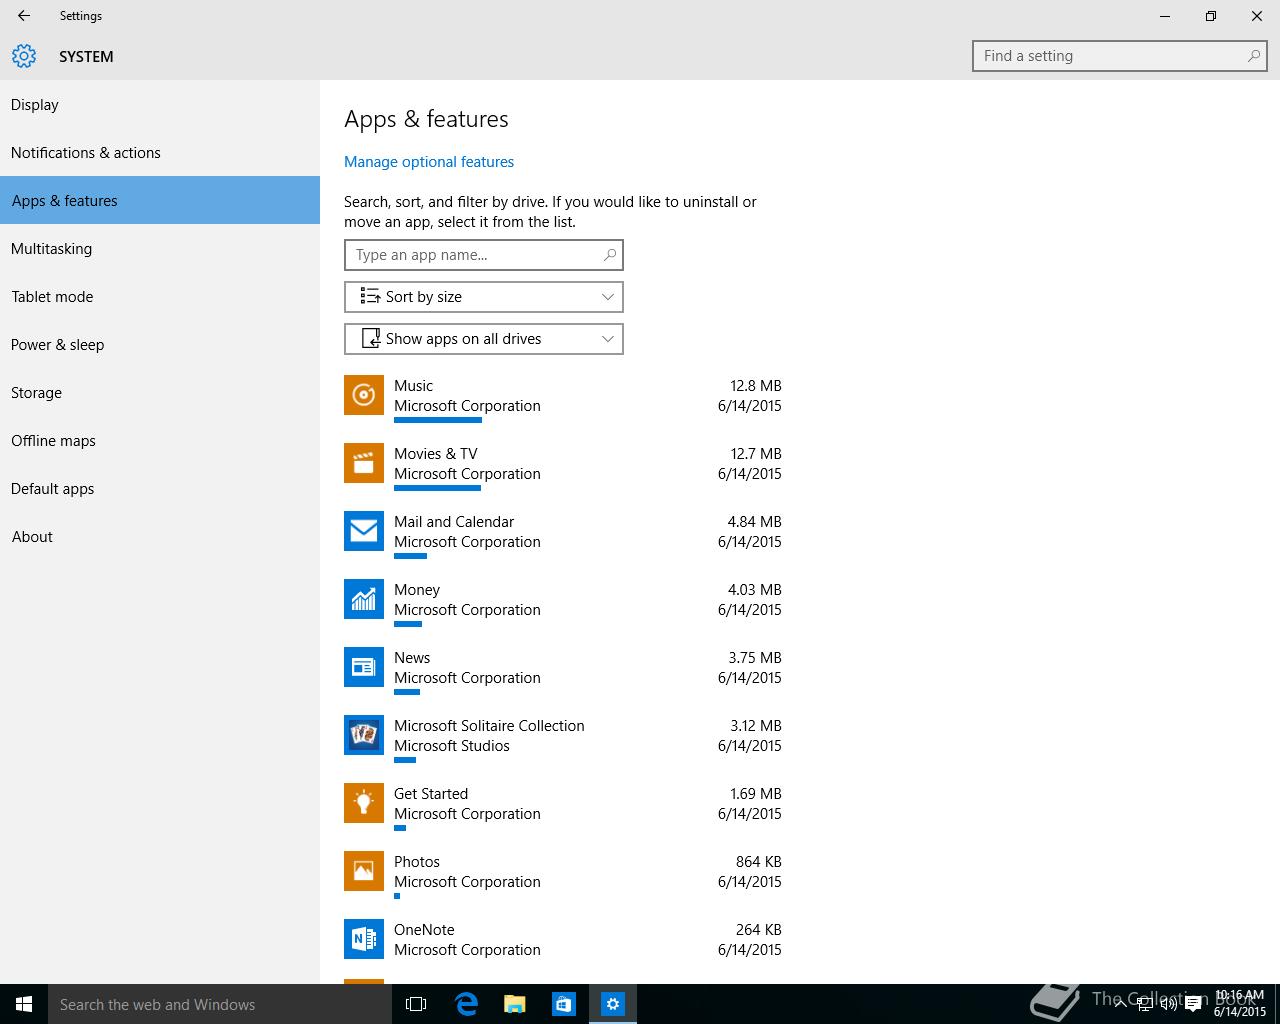
Task: Select the OneNote app name
Action: click(x=424, y=930)
